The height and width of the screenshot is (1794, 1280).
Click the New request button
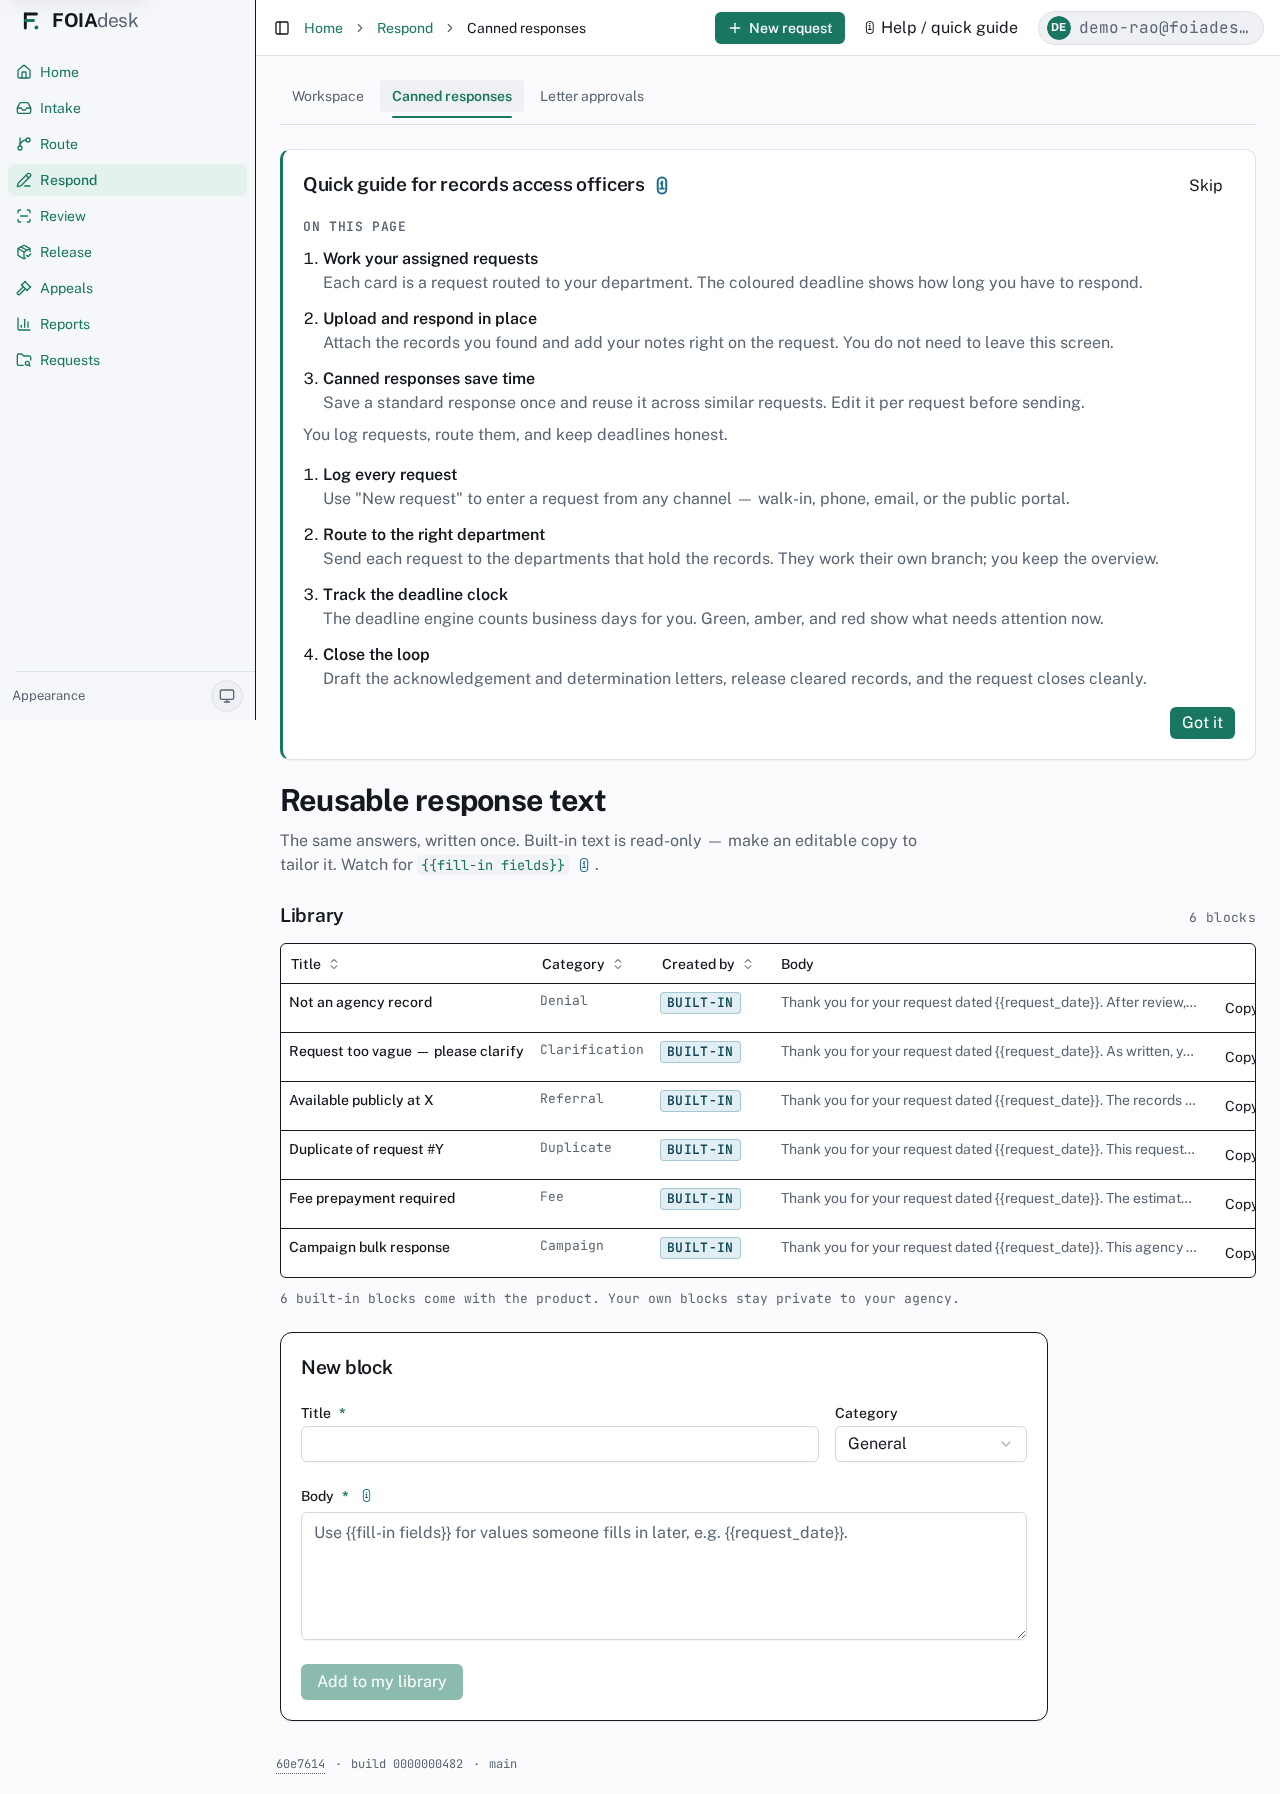(780, 28)
